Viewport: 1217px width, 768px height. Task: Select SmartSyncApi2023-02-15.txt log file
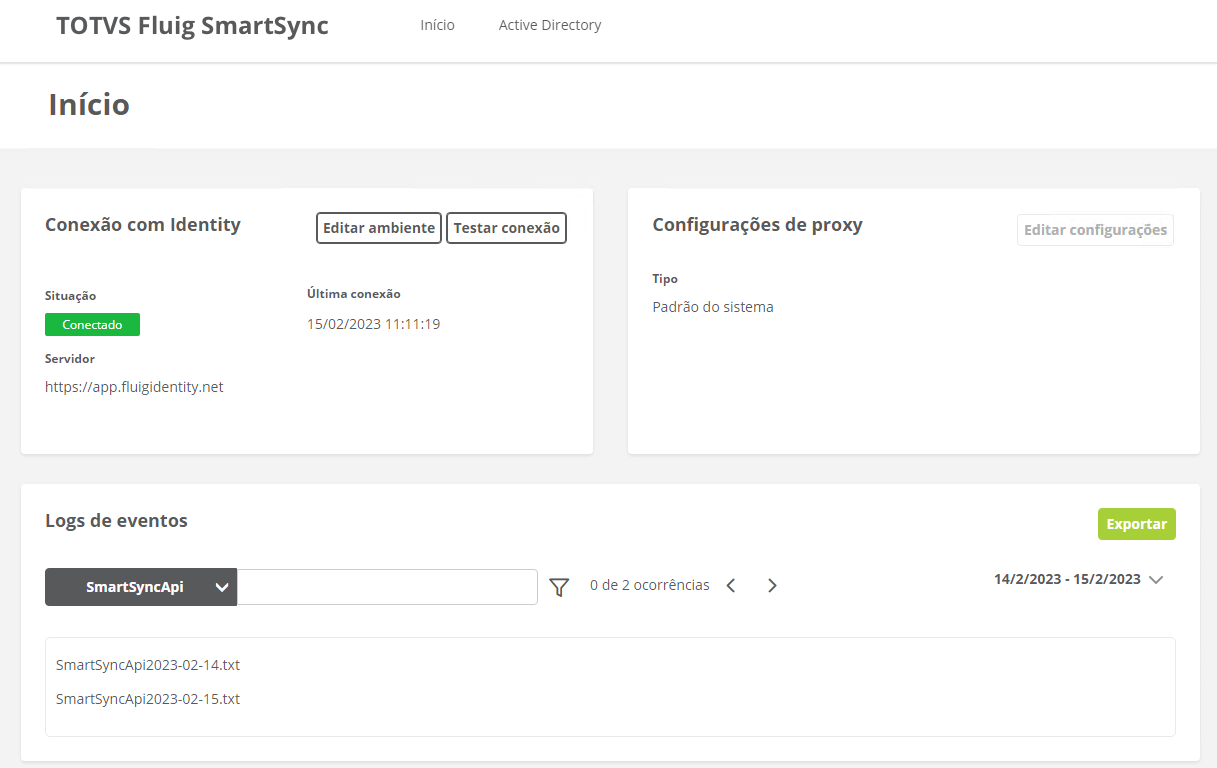148,699
